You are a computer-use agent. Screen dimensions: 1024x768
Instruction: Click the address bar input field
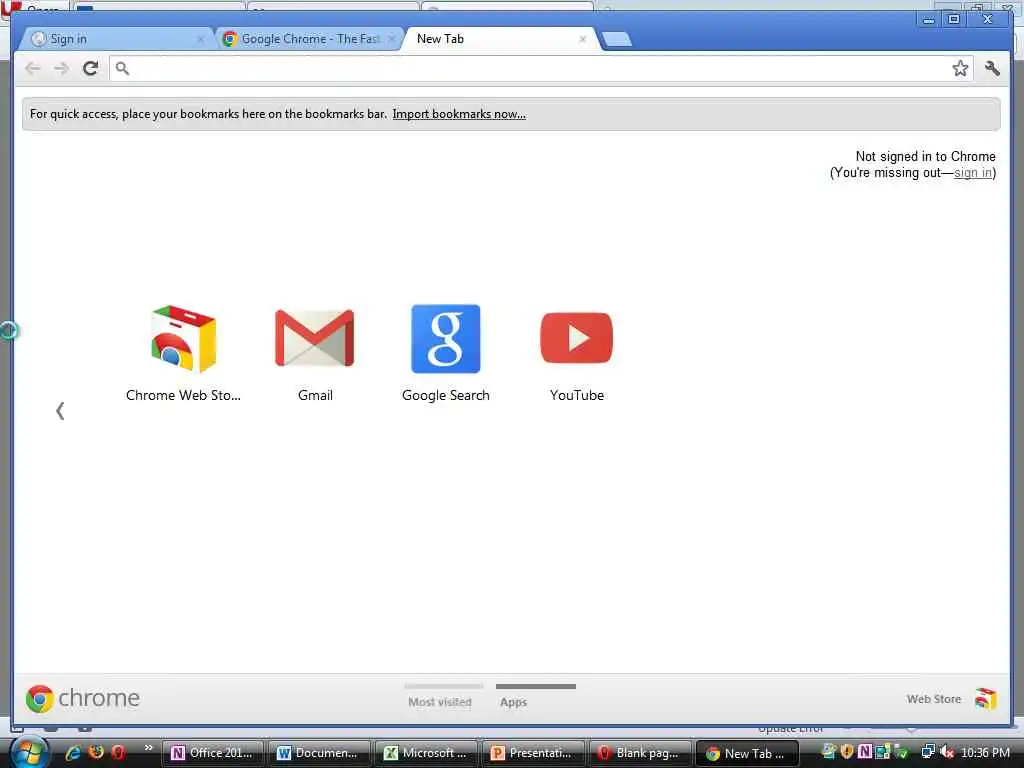[x=541, y=68]
